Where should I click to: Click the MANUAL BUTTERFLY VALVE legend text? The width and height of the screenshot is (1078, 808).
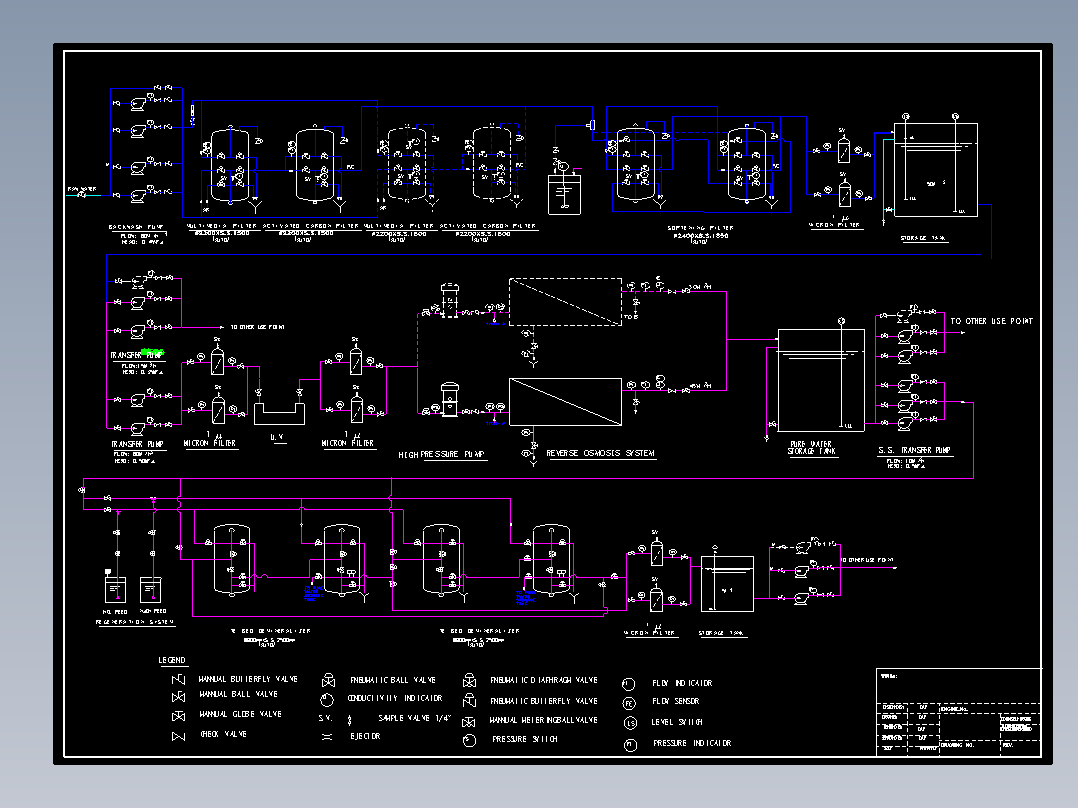click(248, 679)
